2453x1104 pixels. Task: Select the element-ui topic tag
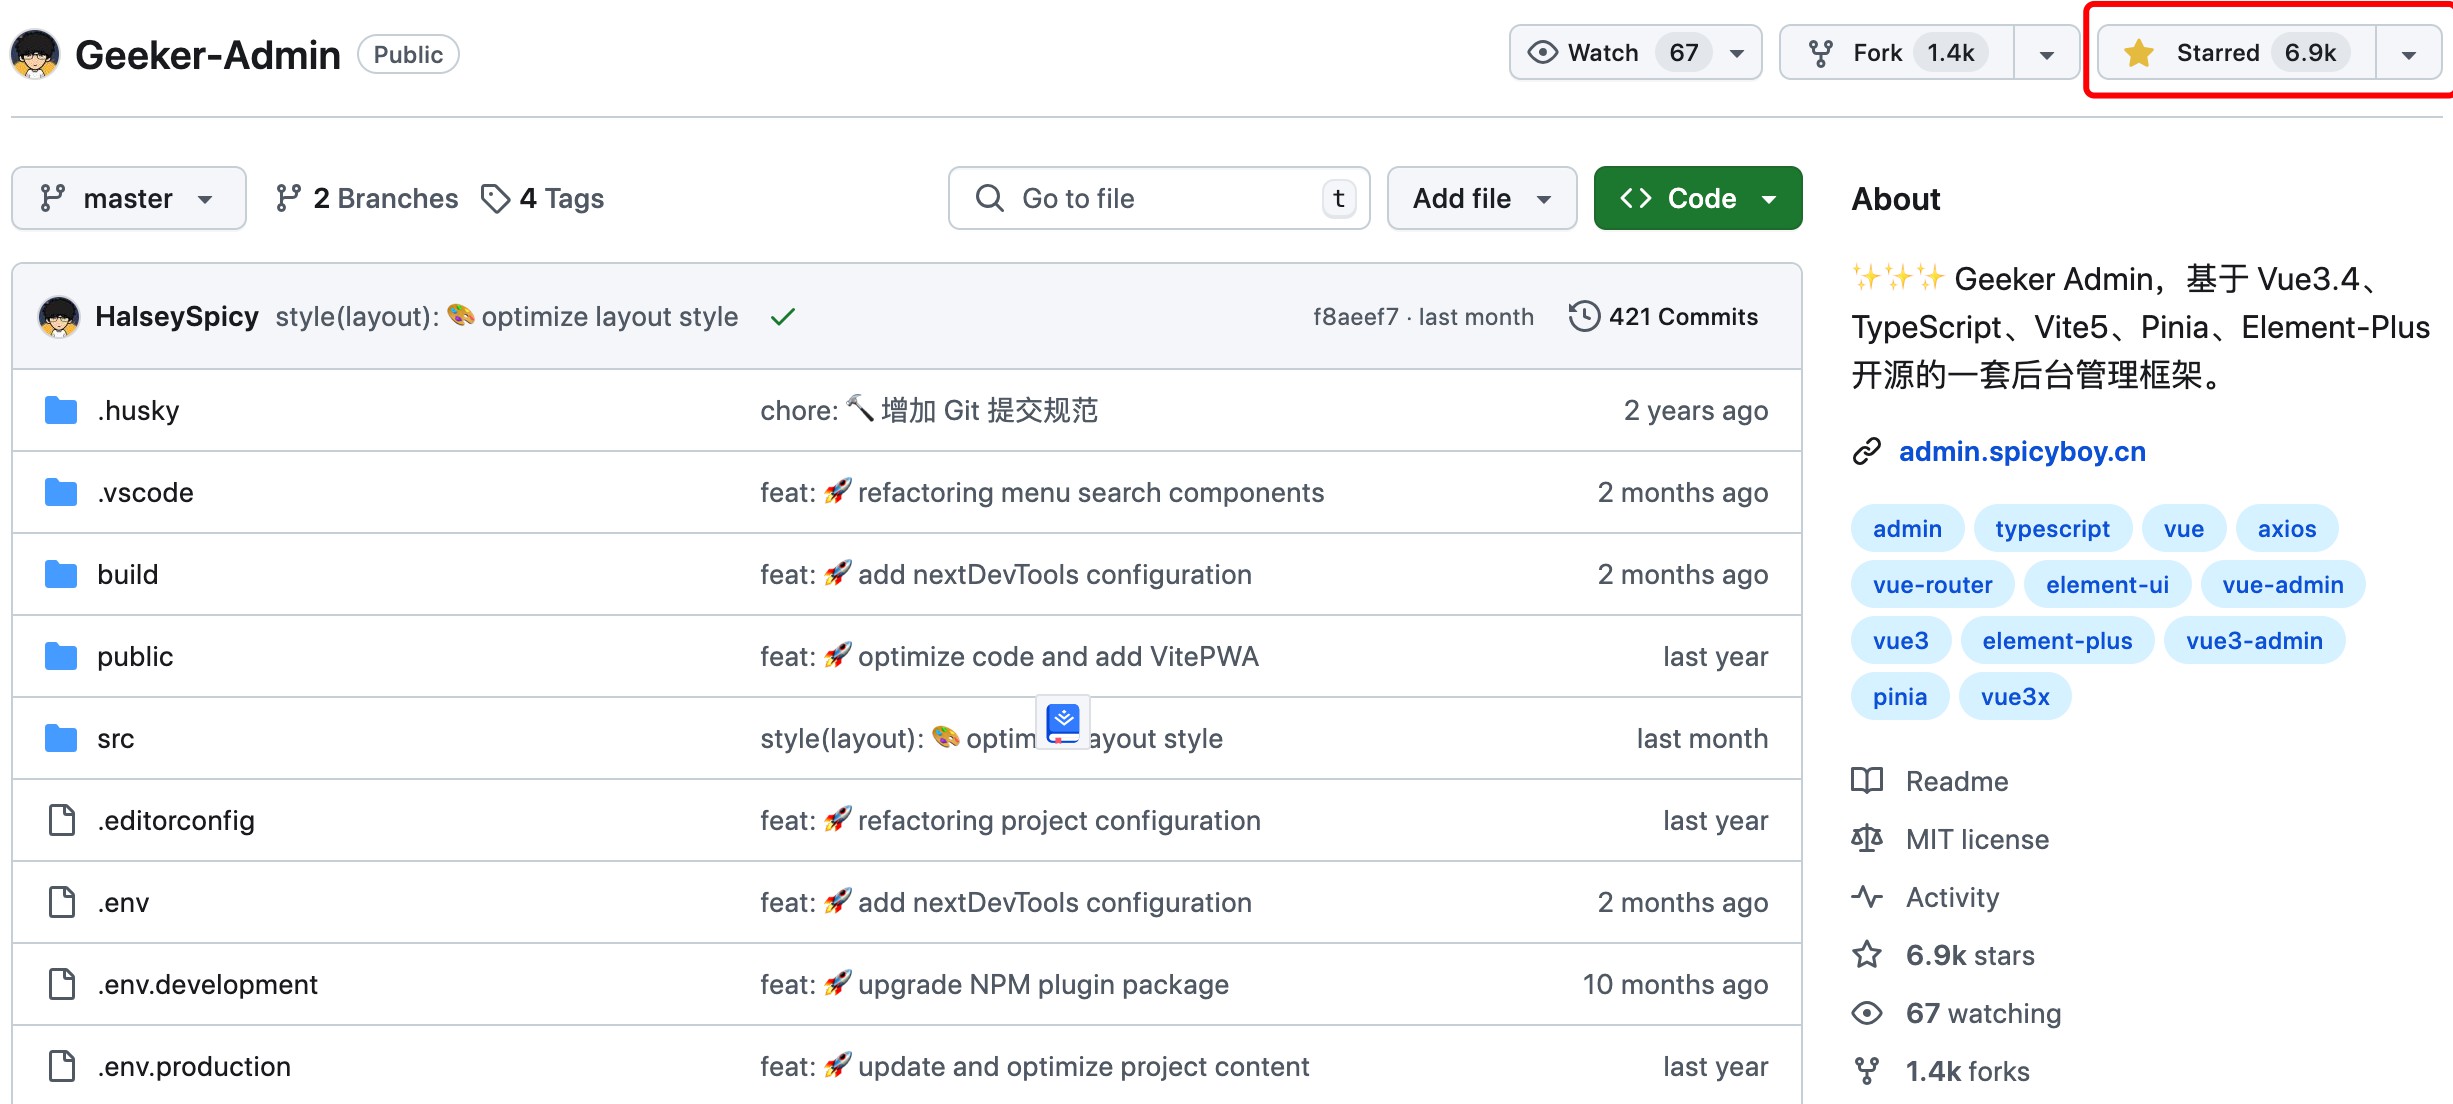point(2107,584)
